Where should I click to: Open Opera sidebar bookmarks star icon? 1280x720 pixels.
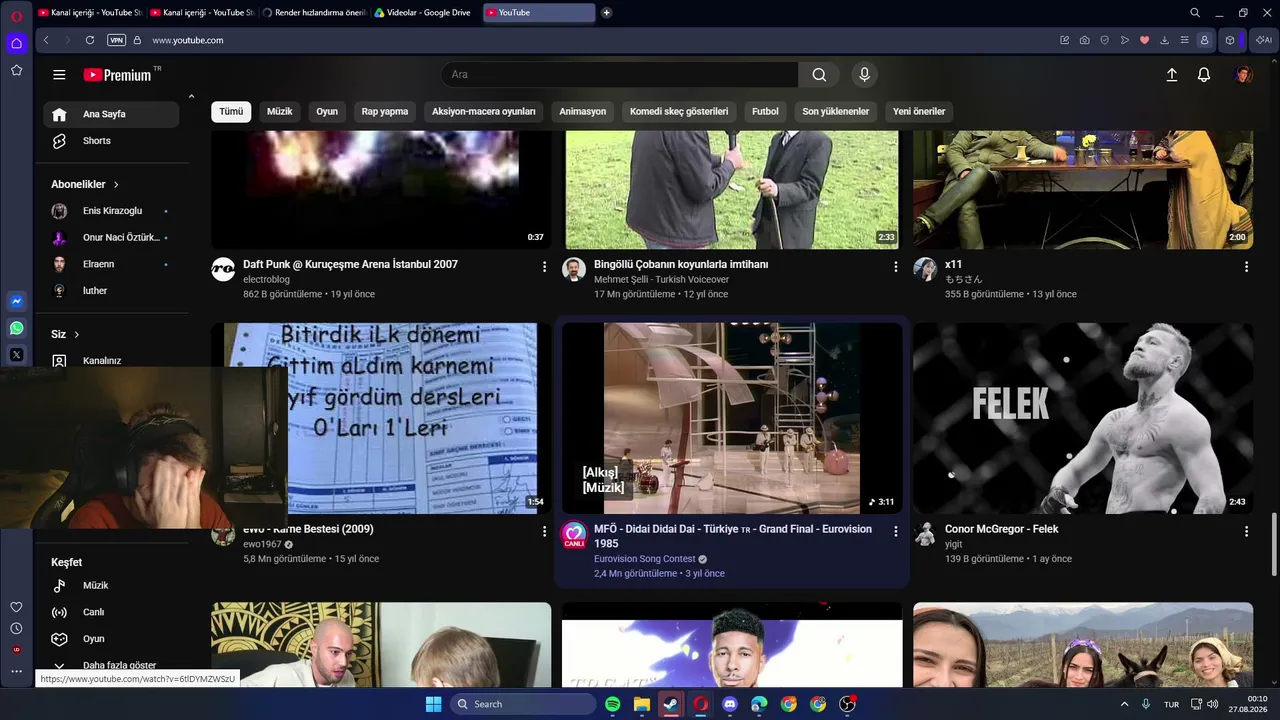pyautogui.click(x=16, y=70)
